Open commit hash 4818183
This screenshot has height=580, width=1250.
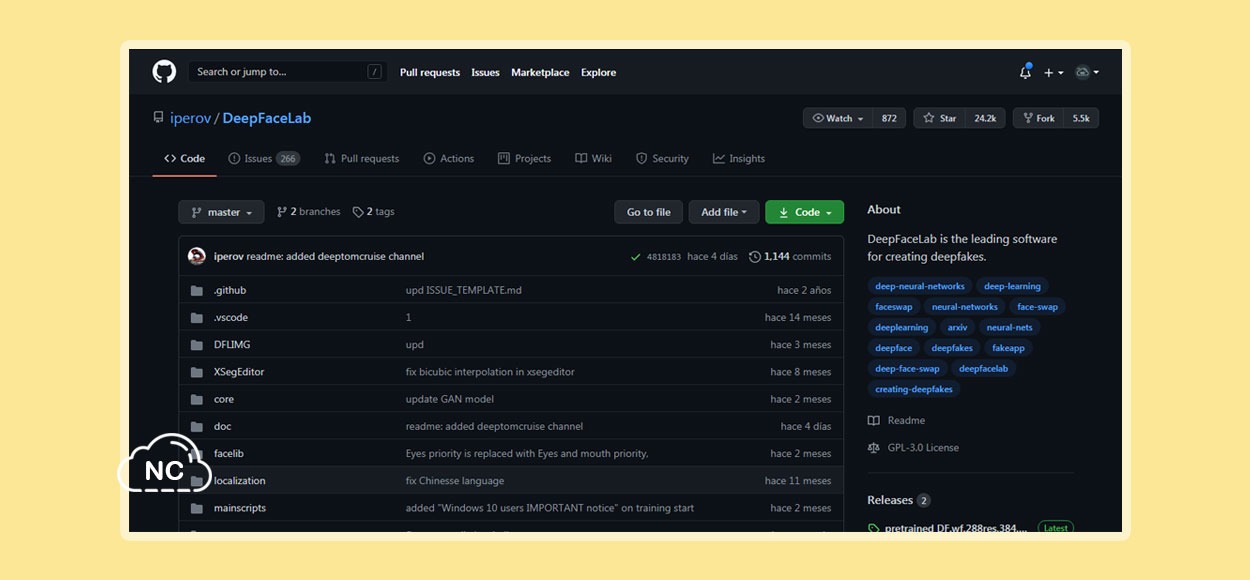[x=664, y=257]
